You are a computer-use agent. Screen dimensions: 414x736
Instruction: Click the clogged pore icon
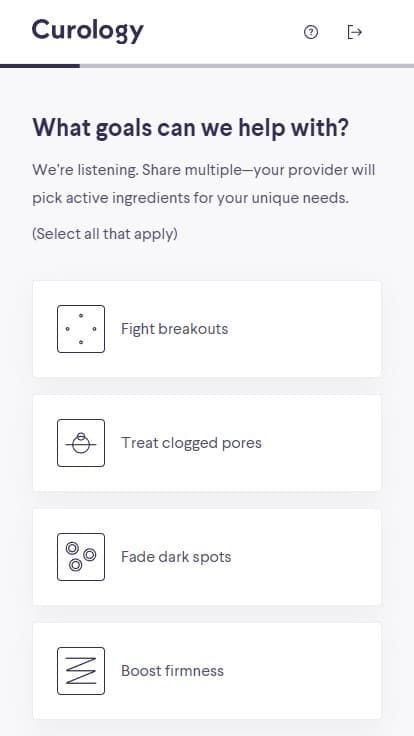pos(81,443)
